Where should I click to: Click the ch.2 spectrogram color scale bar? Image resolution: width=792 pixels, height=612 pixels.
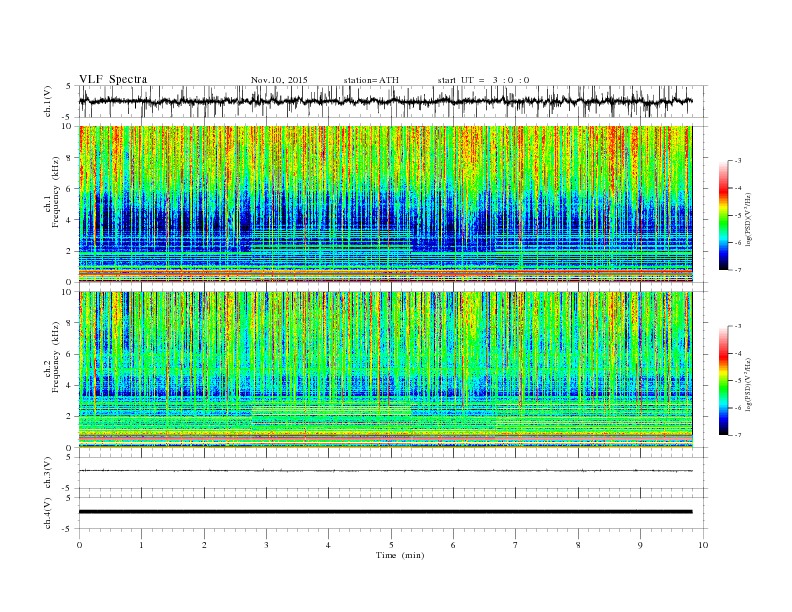[724, 381]
